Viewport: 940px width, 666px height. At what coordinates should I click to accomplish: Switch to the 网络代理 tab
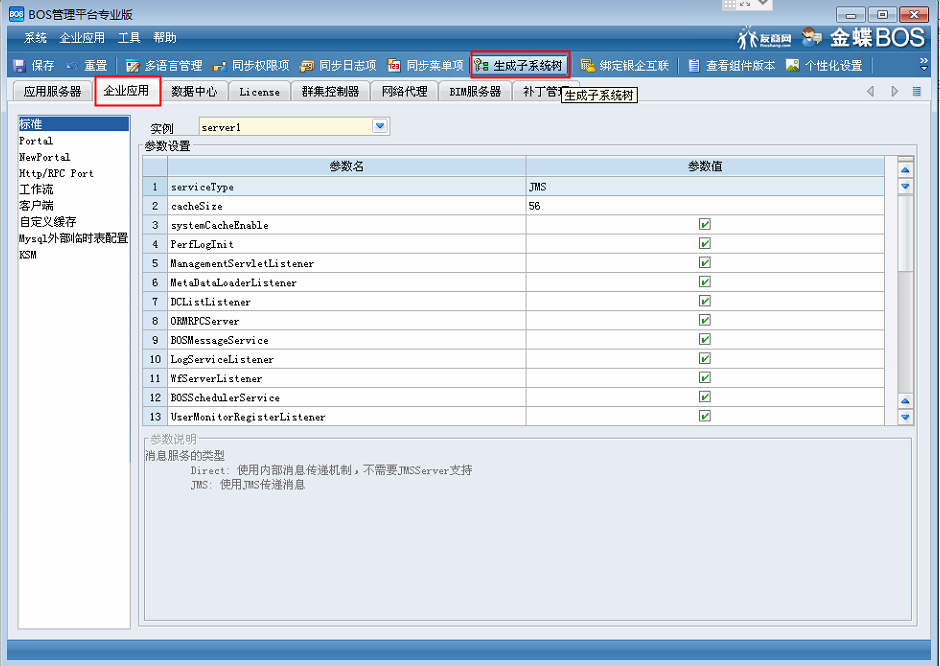tap(405, 91)
